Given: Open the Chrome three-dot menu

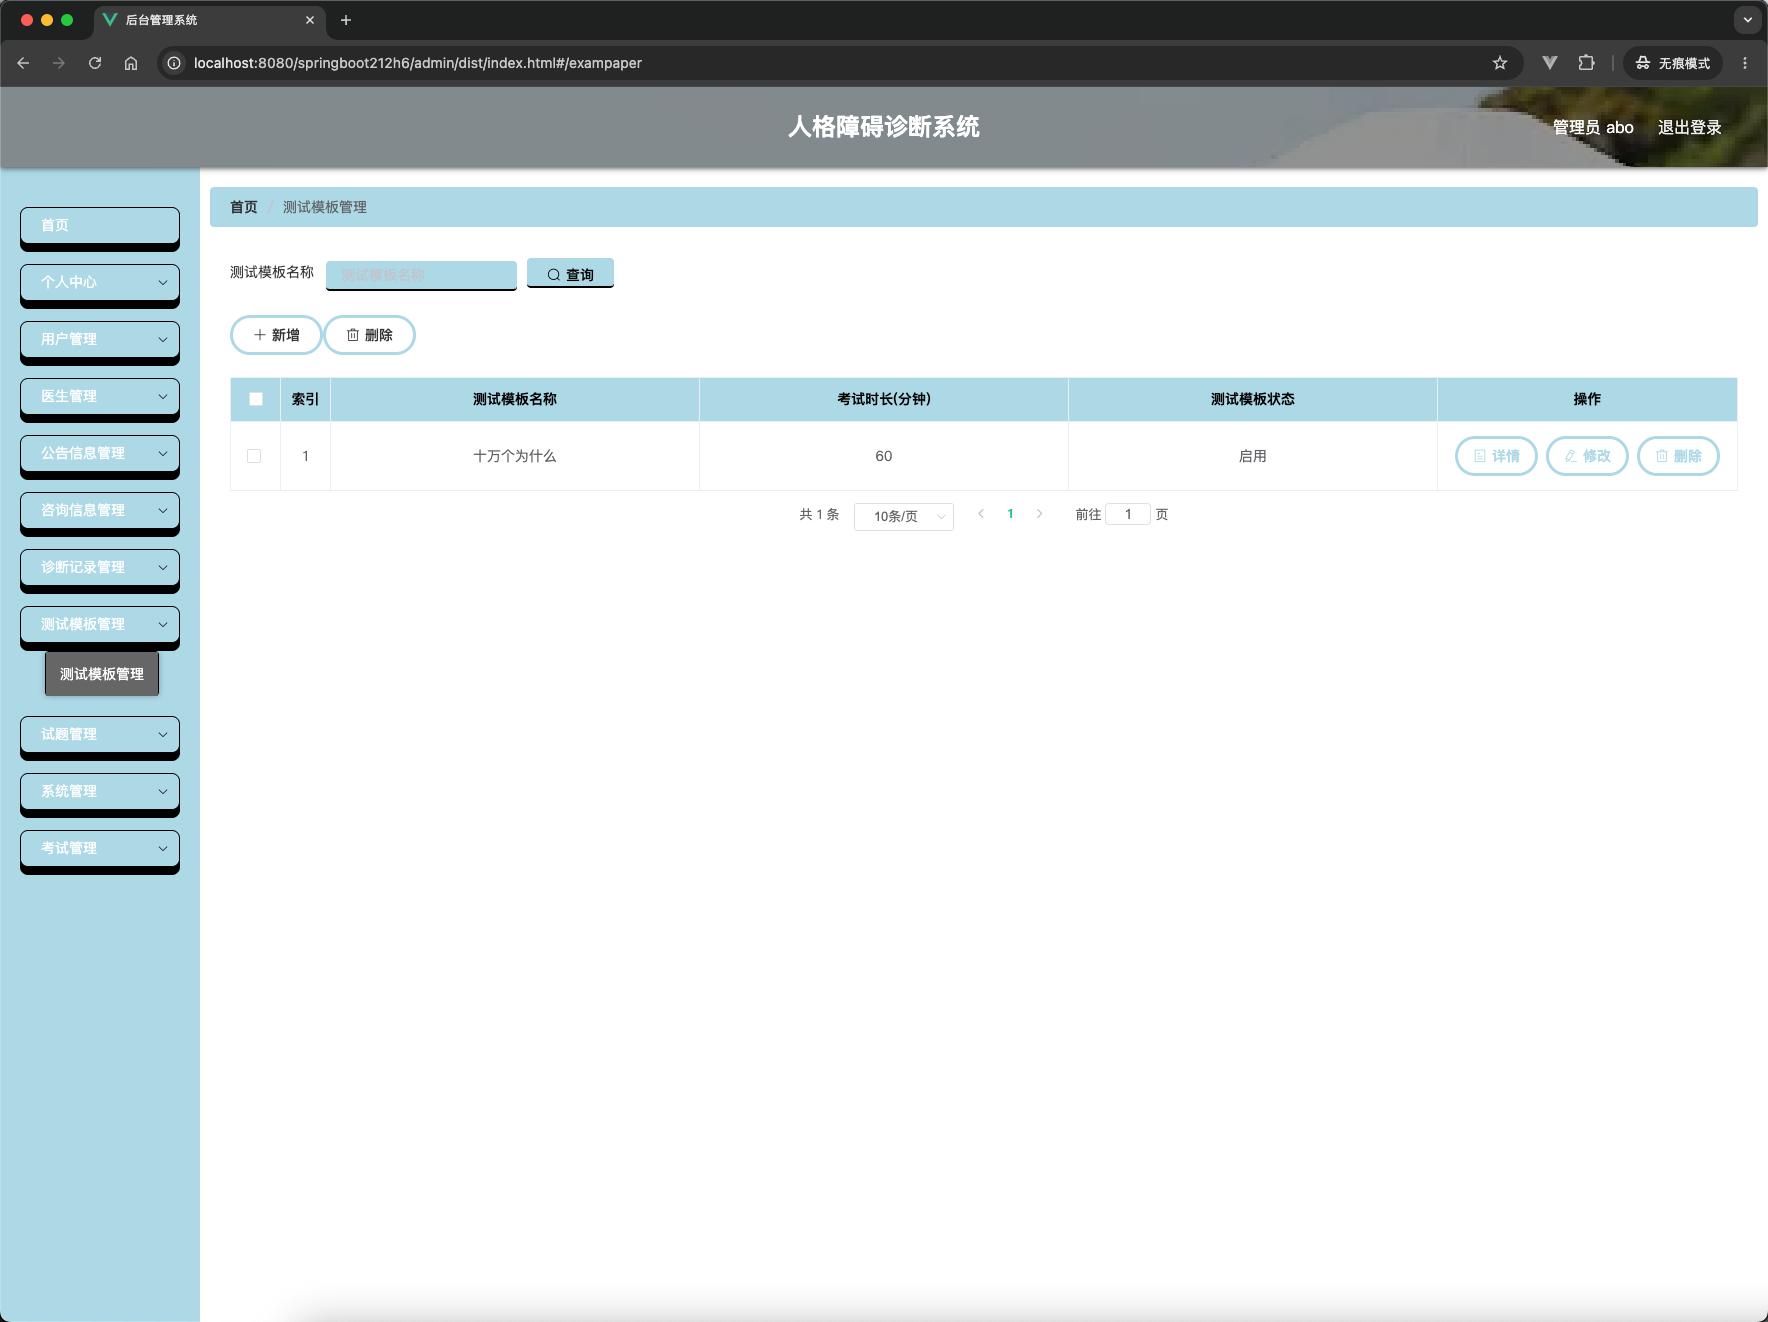Looking at the screenshot, I should tap(1745, 63).
